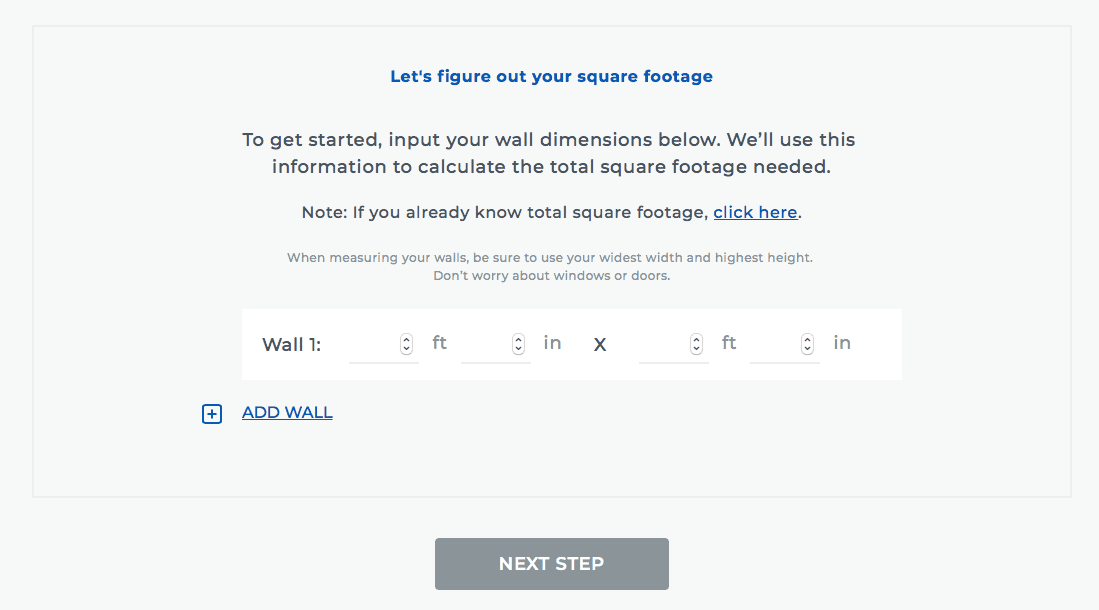Focus the first inches input of Wall 1
The height and width of the screenshot is (610, 1099).
click(485, 344)
